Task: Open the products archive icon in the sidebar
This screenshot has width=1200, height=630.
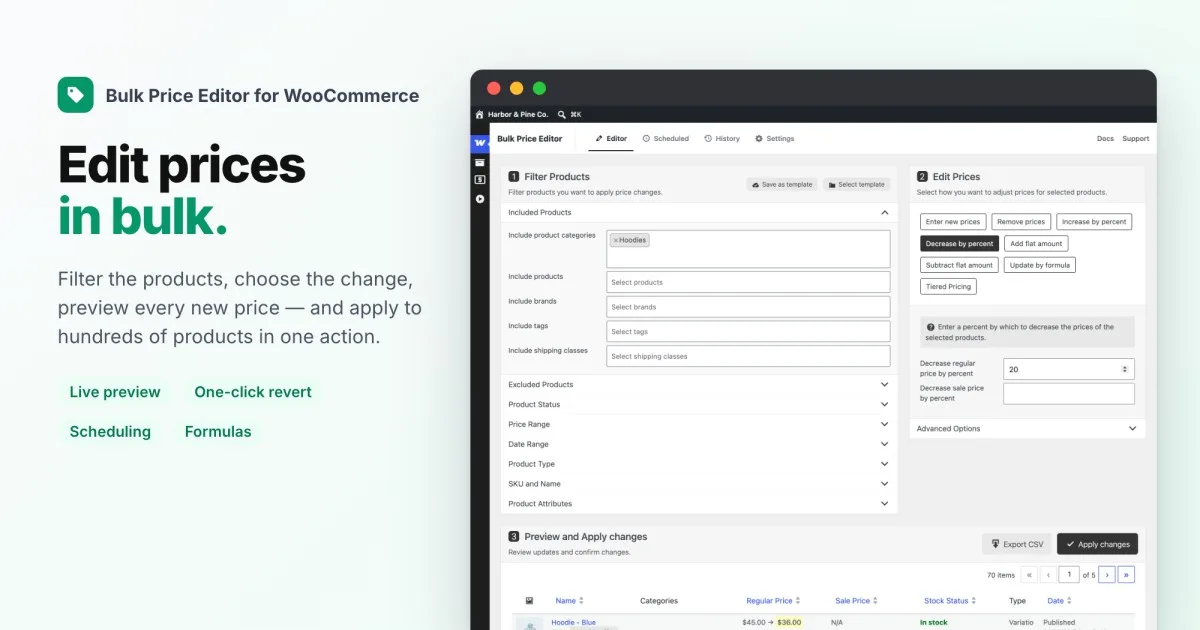Action: tap(480, 162)
